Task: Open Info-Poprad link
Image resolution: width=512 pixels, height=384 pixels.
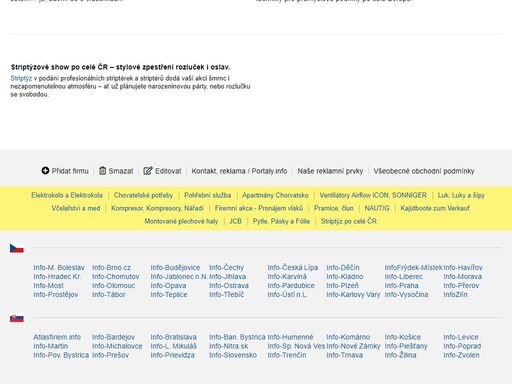Action: click(x=462, y=346)
